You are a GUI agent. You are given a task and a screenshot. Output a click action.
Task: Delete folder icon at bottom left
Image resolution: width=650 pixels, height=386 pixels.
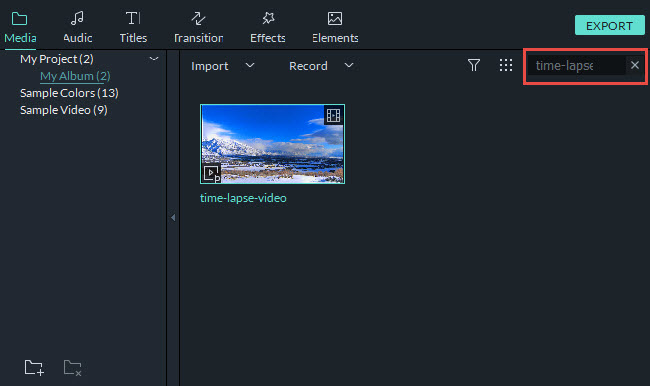[73, 368]
